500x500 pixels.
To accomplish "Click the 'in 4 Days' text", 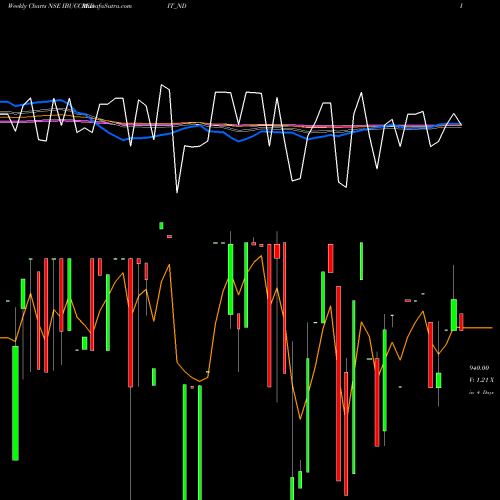I will point(481,392).
